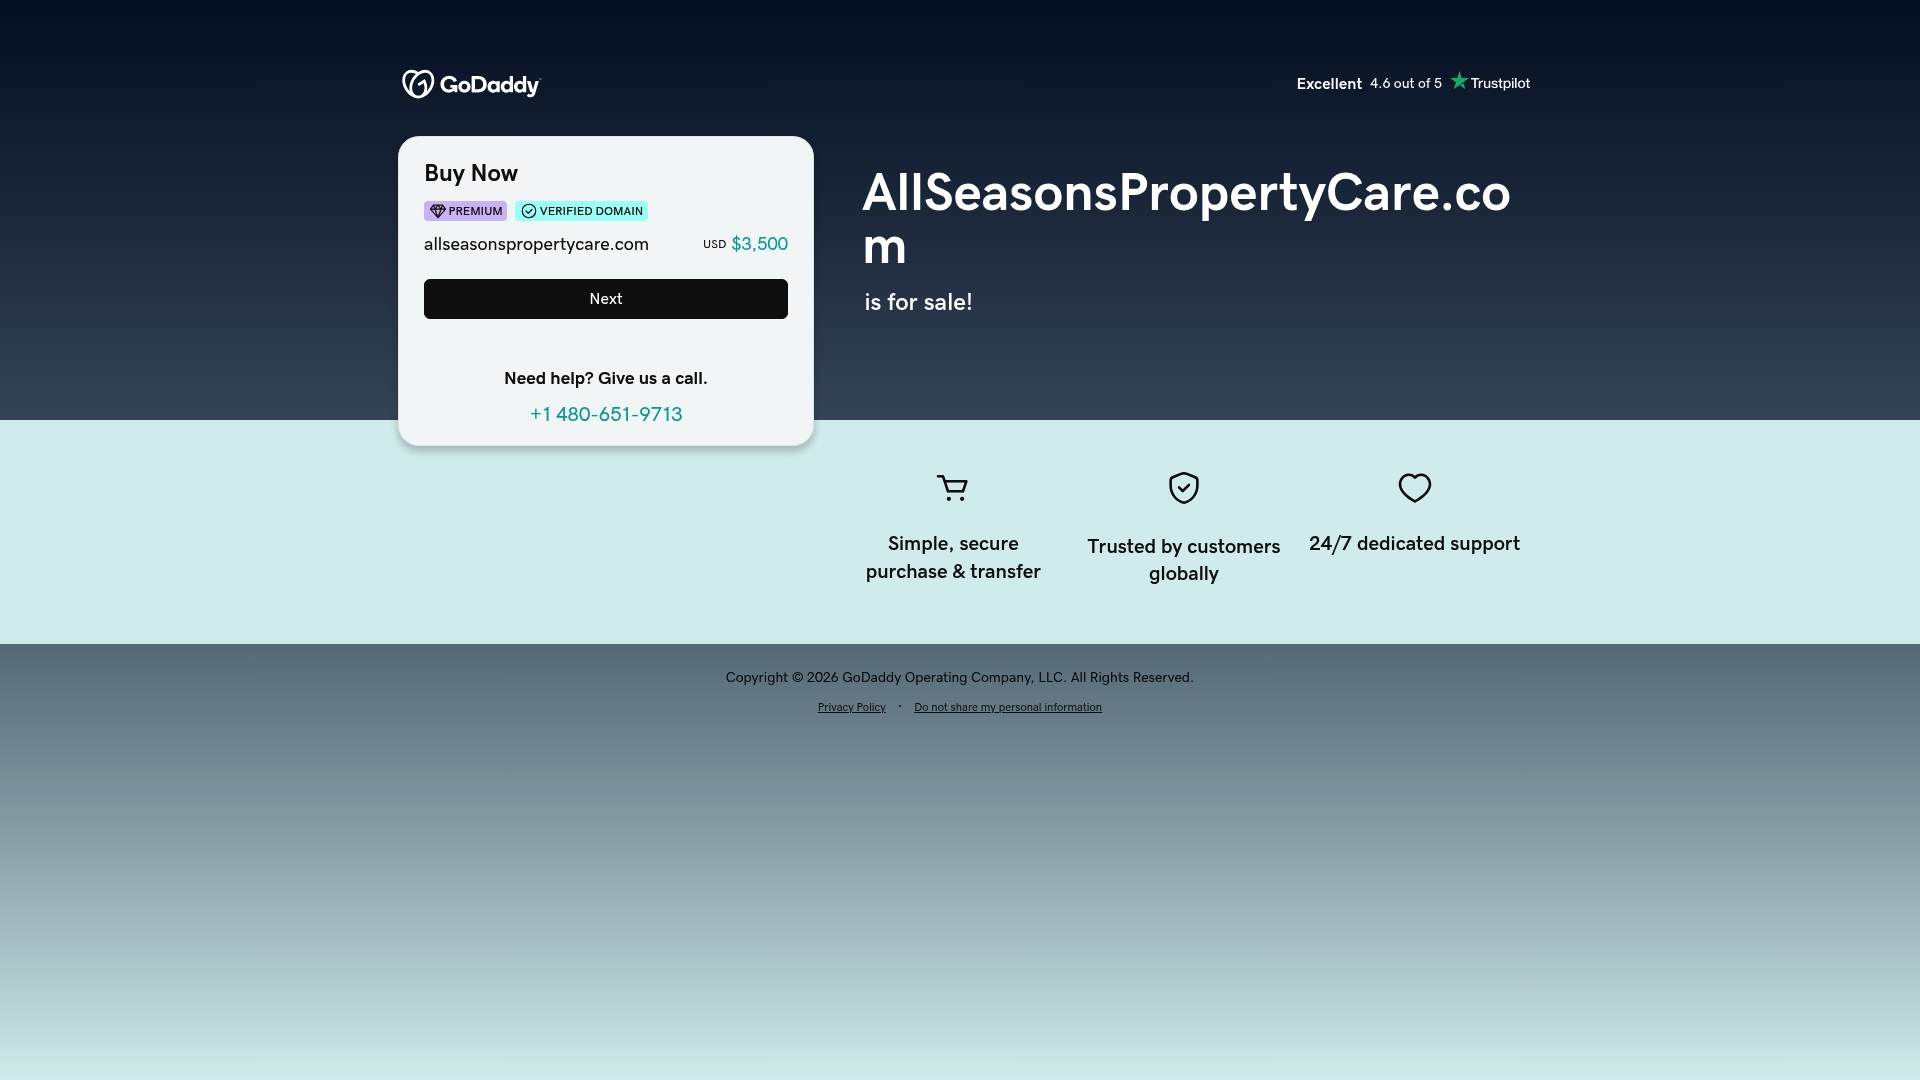The image size is (1920, 1080).
Task: Select the heart icon for dedicated support
Action: (1414, 488)
